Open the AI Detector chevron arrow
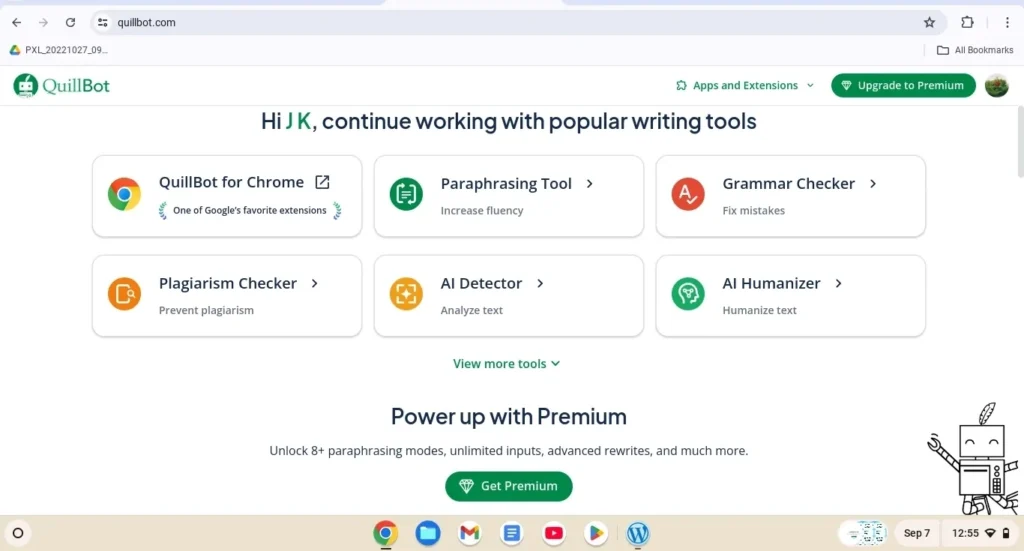 point(540,283)
